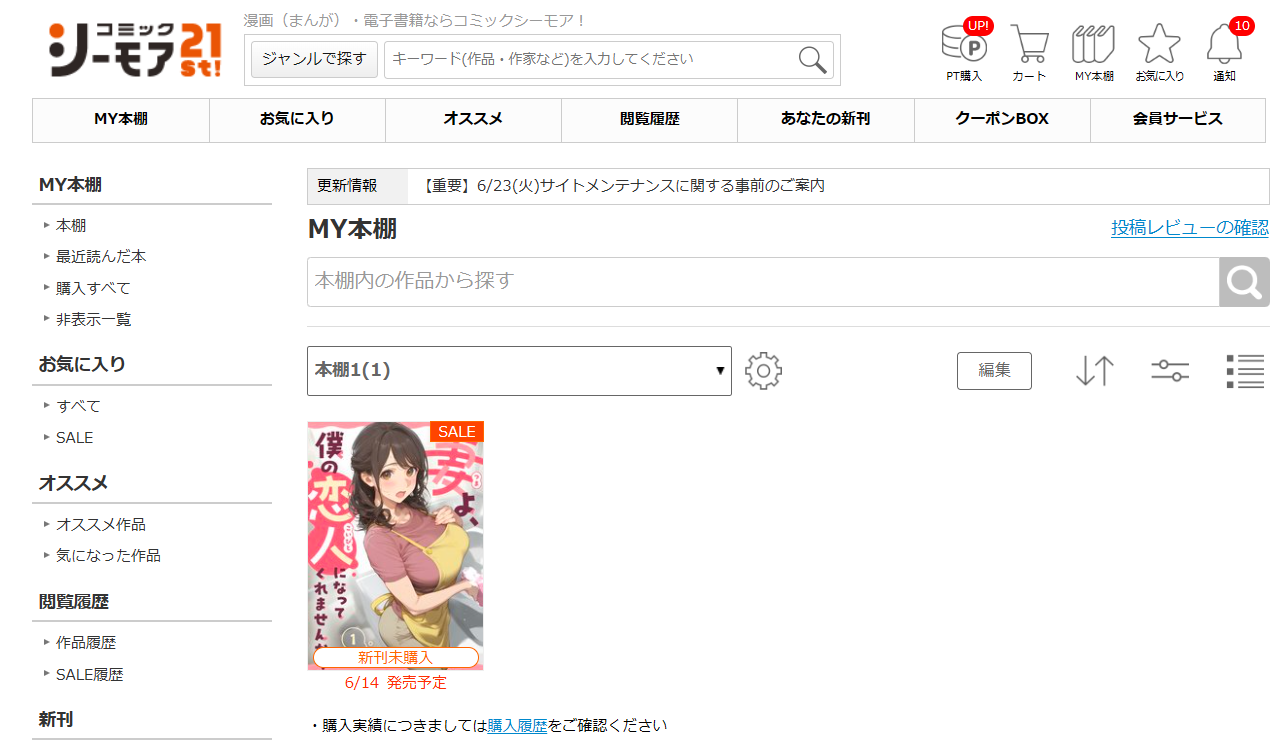Image resolution: width=1284 pixels, height=751 pixels.
Task: Switch to list view icon
Action: 1246,371
